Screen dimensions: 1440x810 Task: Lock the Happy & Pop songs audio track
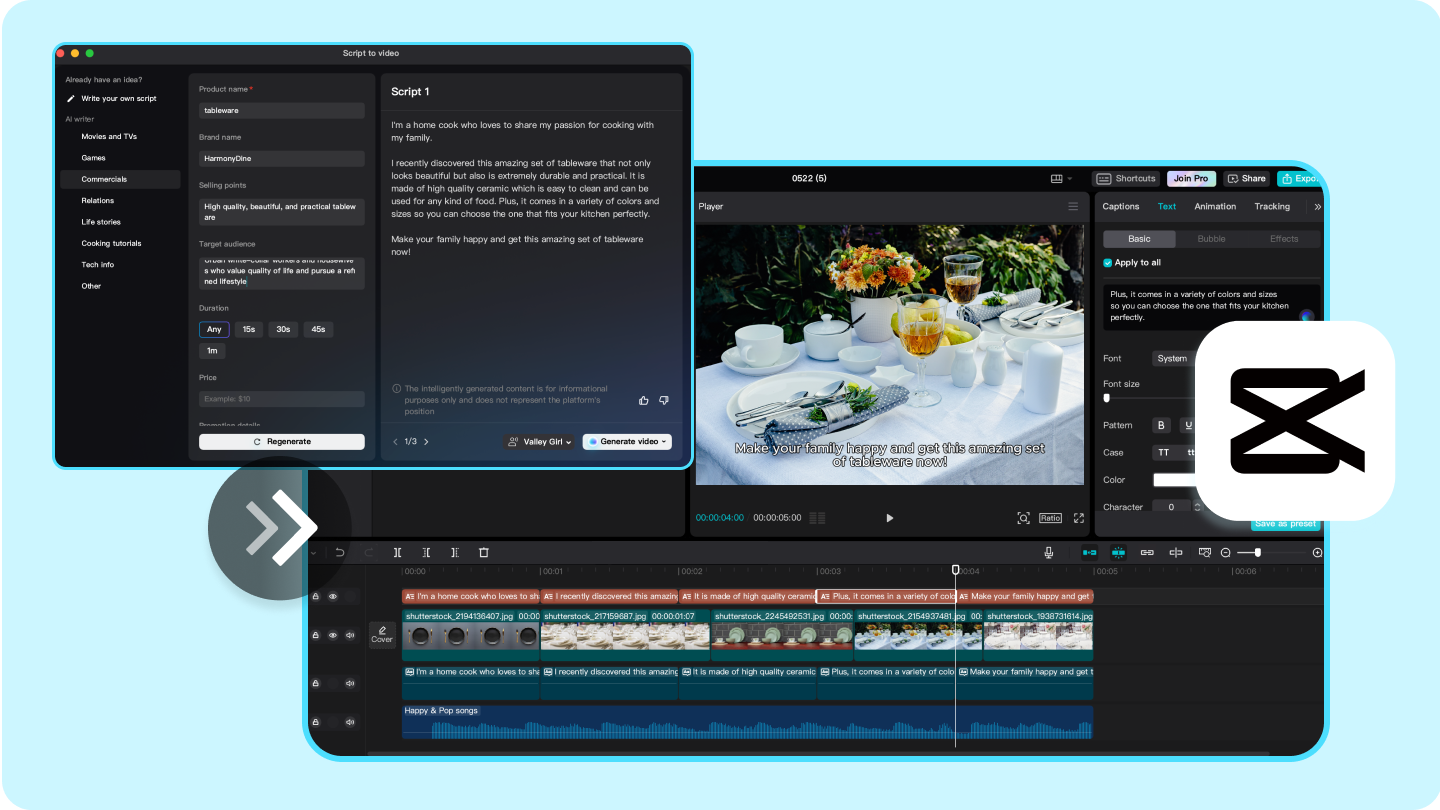click(316, 721)
